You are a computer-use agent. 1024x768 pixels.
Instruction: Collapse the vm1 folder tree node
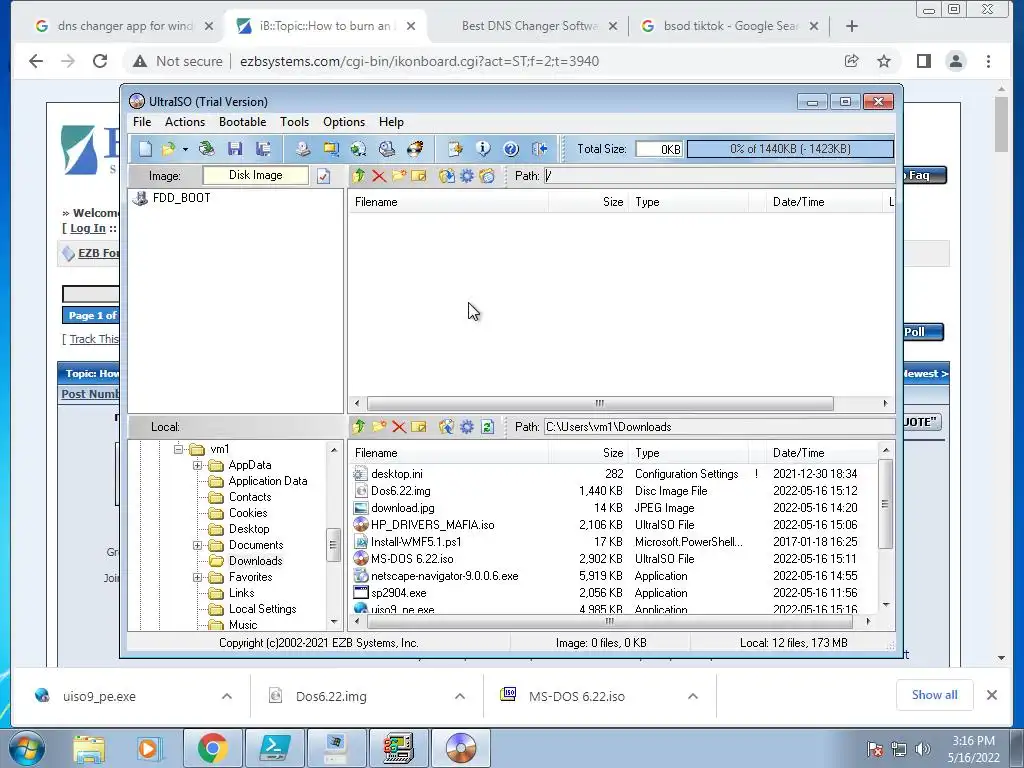coord(178,449)
